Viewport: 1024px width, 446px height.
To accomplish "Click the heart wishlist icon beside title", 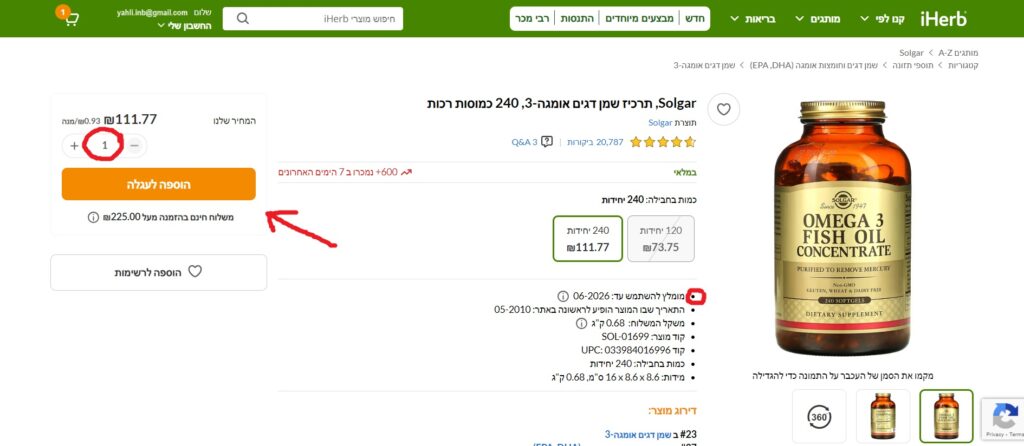I will click(x=724, y=110).
